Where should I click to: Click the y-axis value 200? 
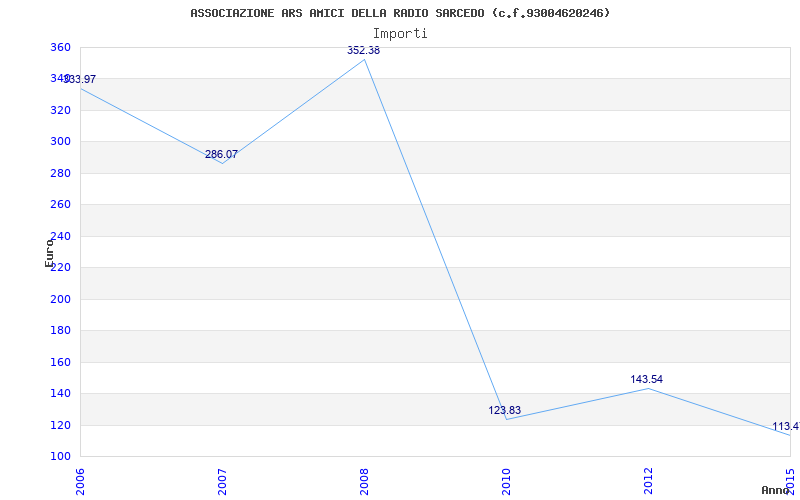click(60, 299)
